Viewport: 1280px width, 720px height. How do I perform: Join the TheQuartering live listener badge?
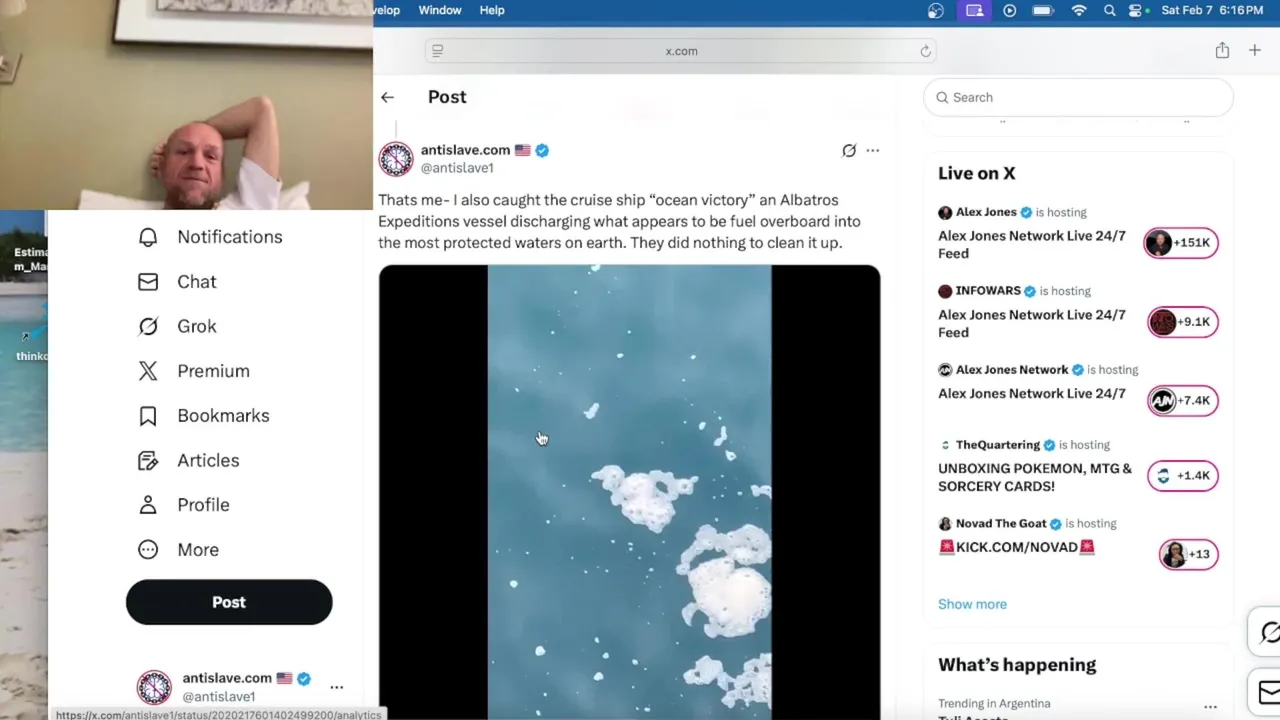[1182, 476]
